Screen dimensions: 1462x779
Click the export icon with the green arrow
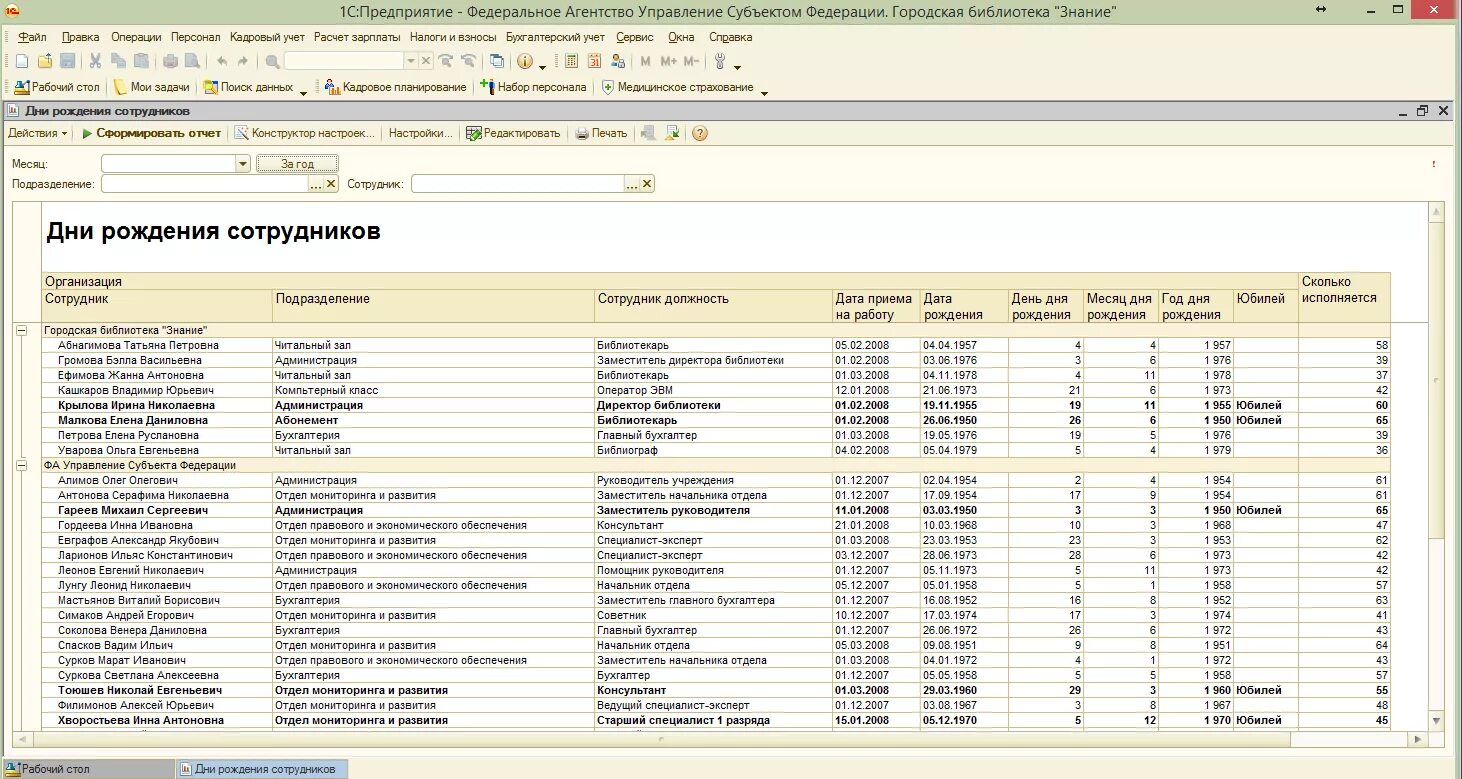coord(673,133)
